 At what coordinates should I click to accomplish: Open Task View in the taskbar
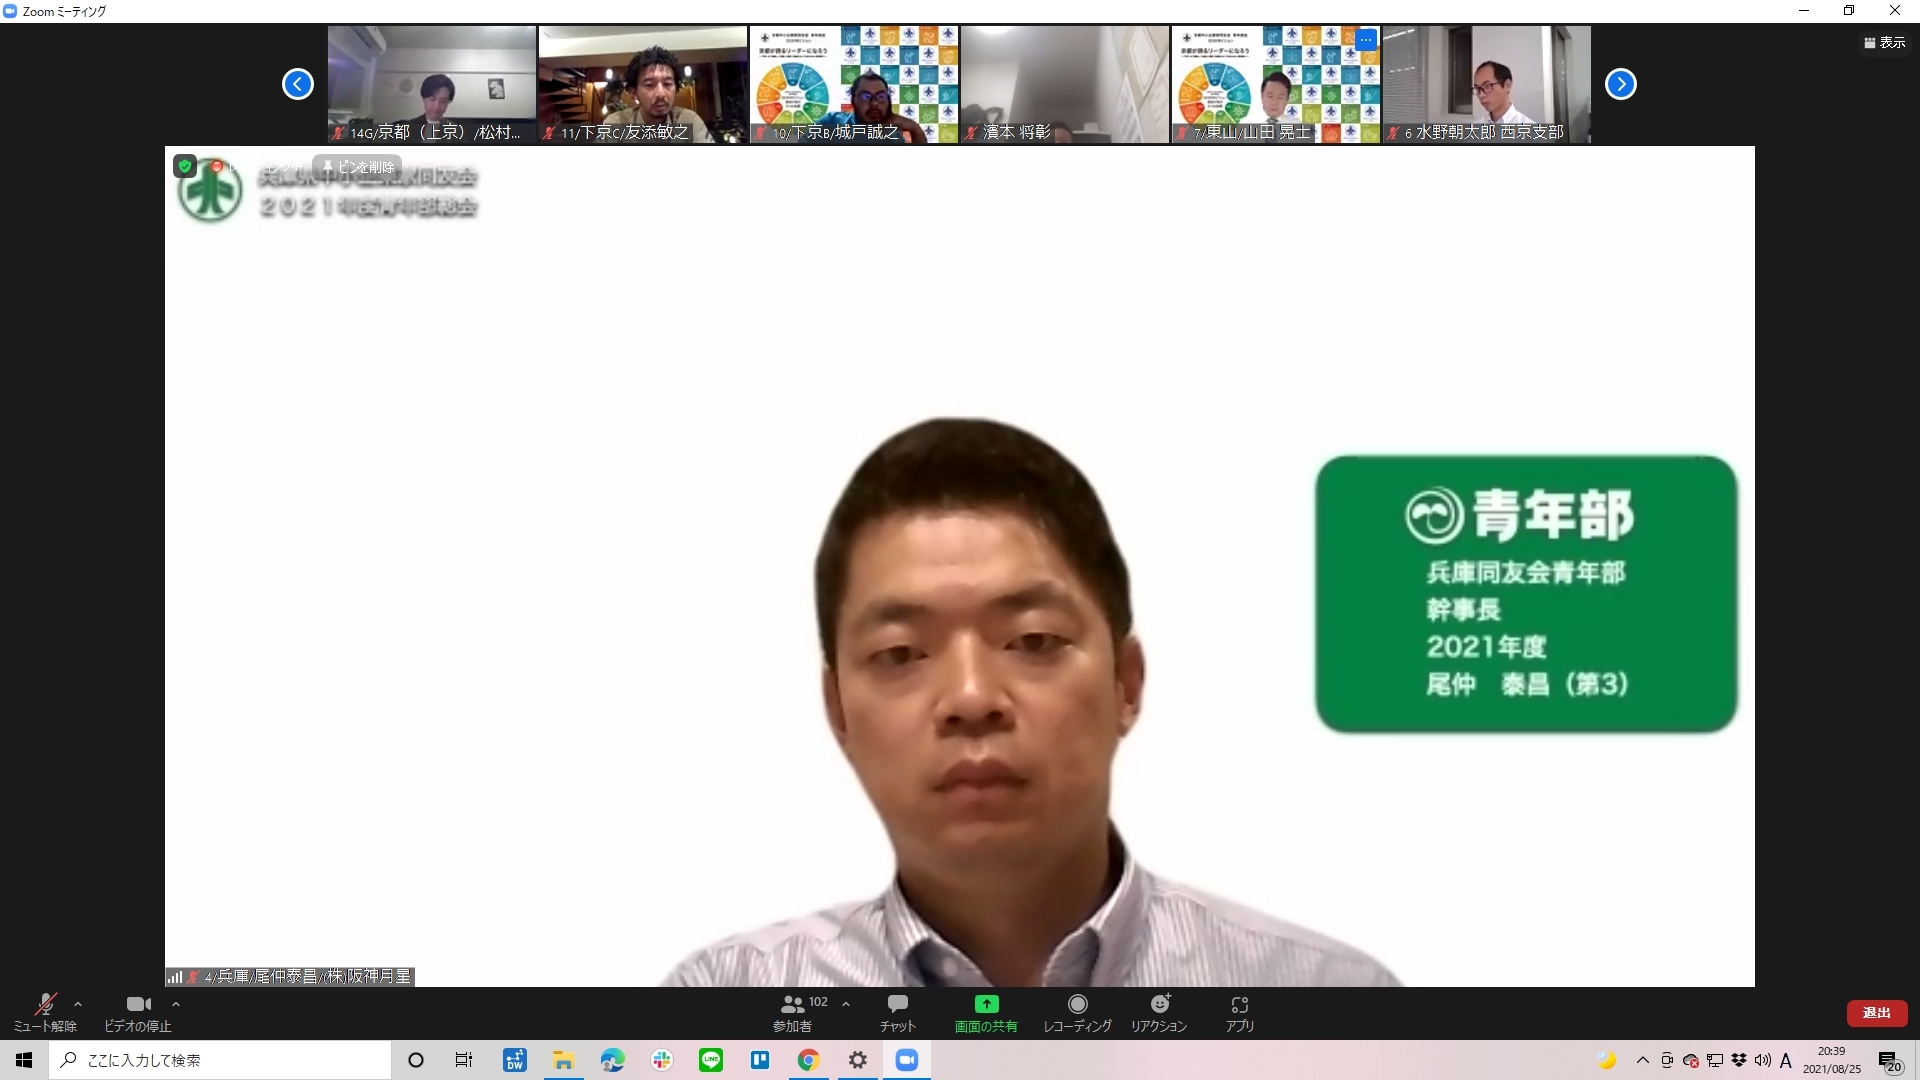pyautogui.click(x=464, y=1060)
